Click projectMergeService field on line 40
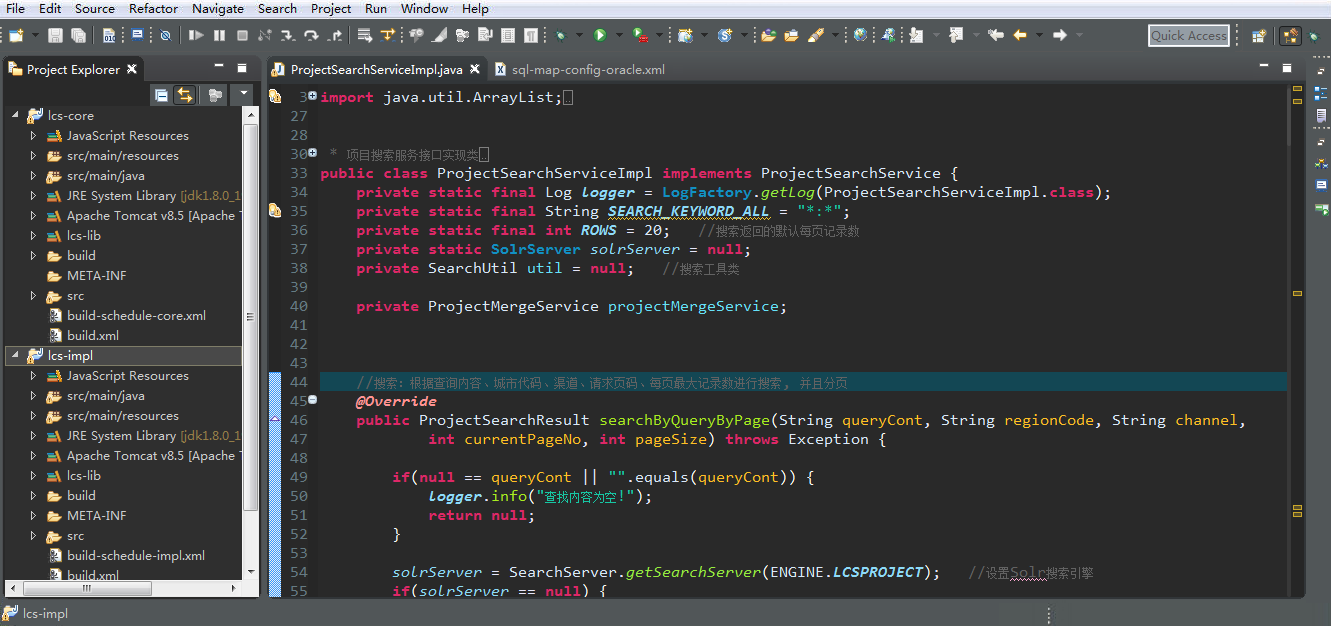Viewport: 1331px width, 626px height. (x=693, y=306)
